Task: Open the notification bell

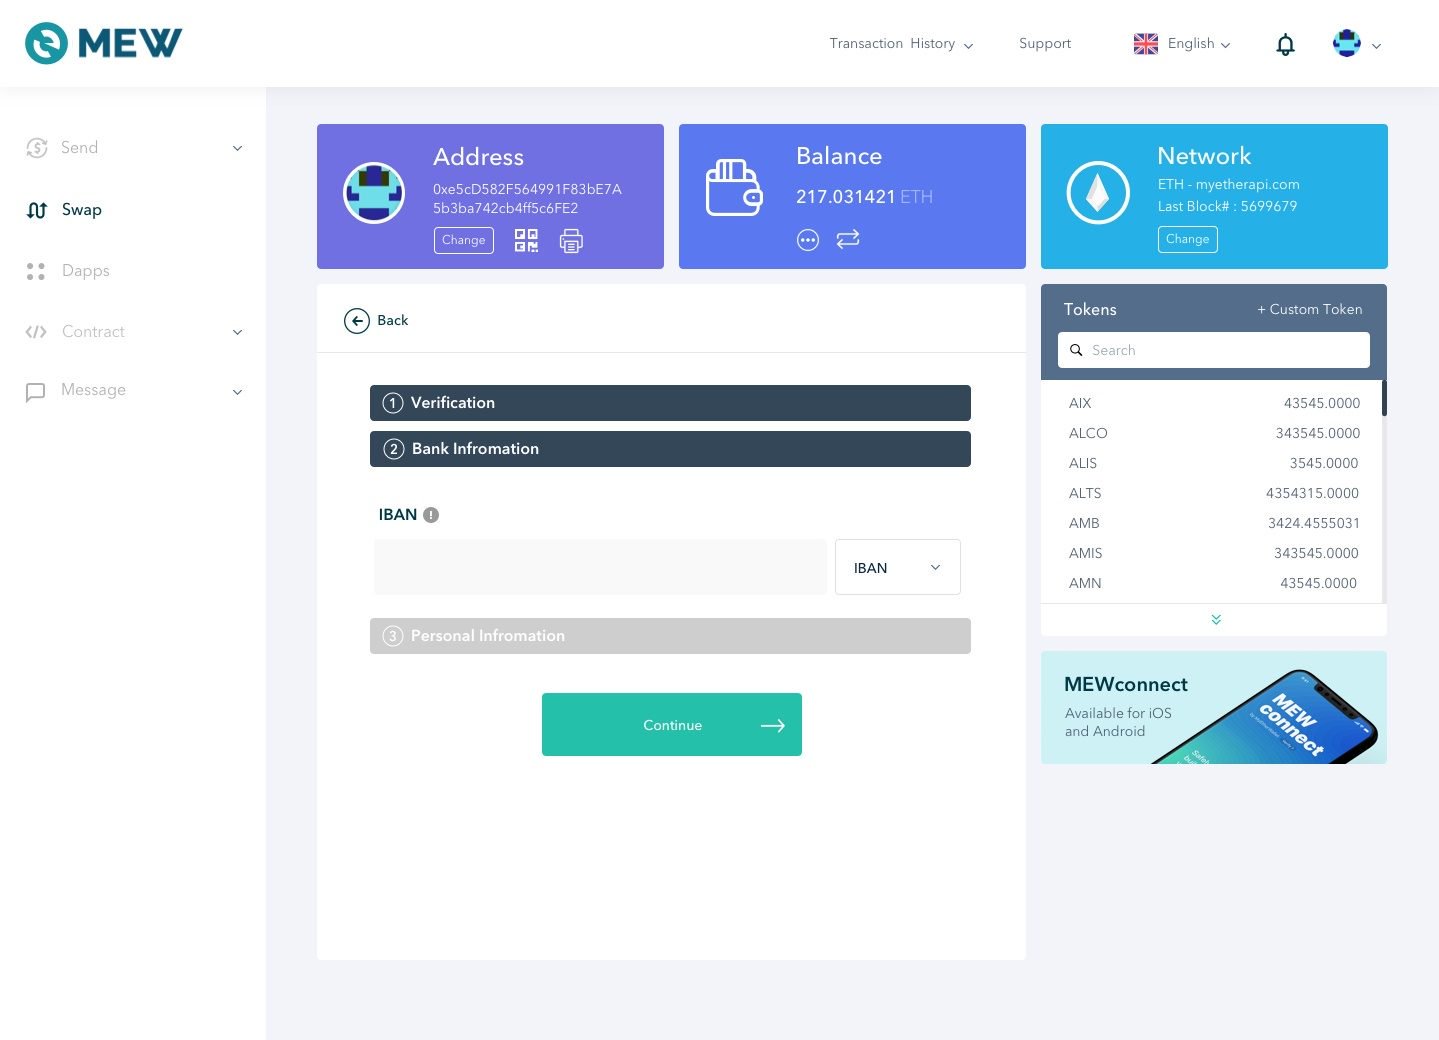Action: pos(1285,43)
